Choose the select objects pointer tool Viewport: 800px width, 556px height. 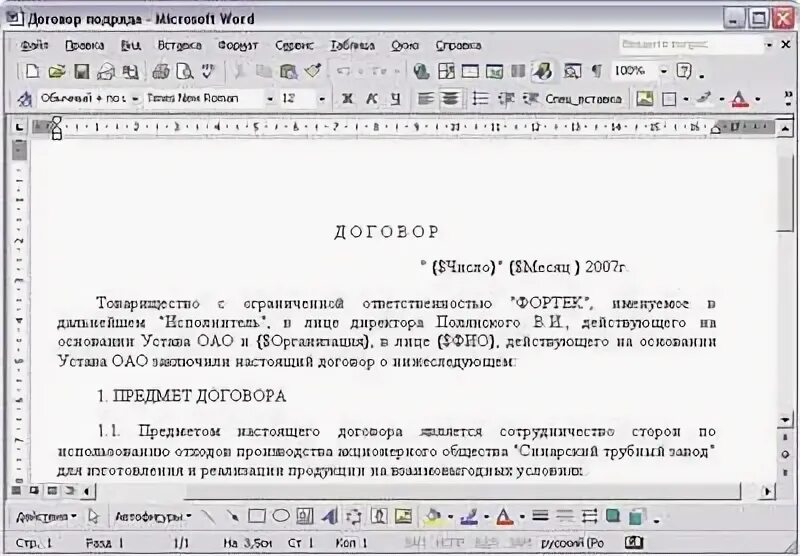pyautogui.click(x=93, y=517)
